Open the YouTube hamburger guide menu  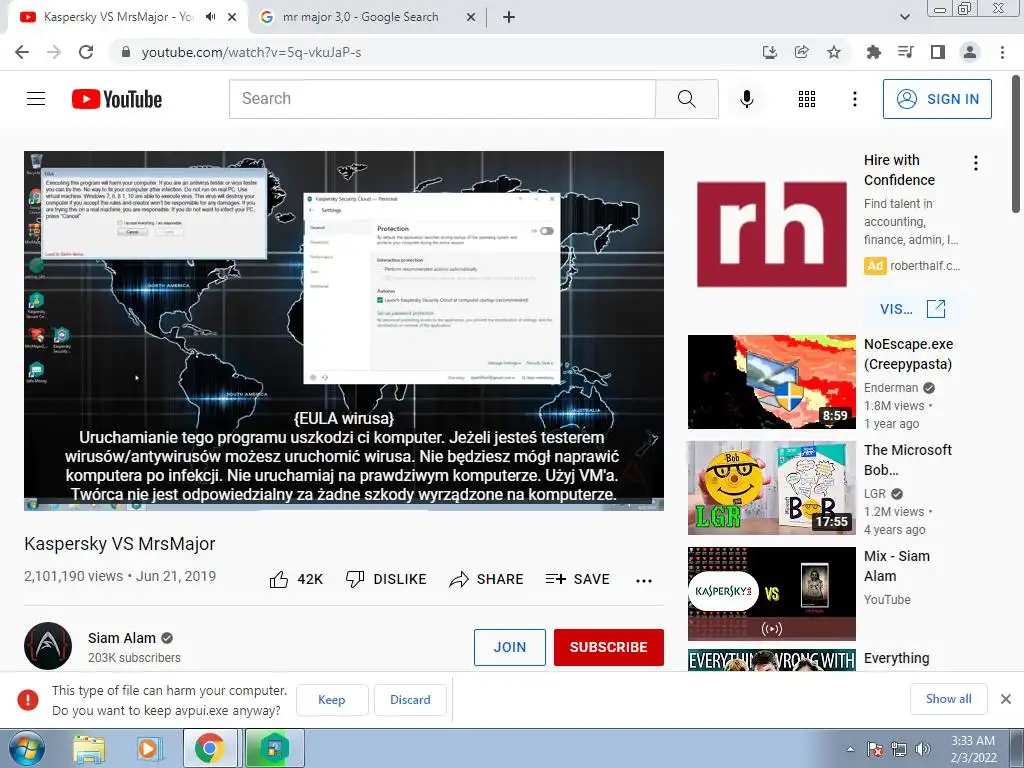[36, 99]
